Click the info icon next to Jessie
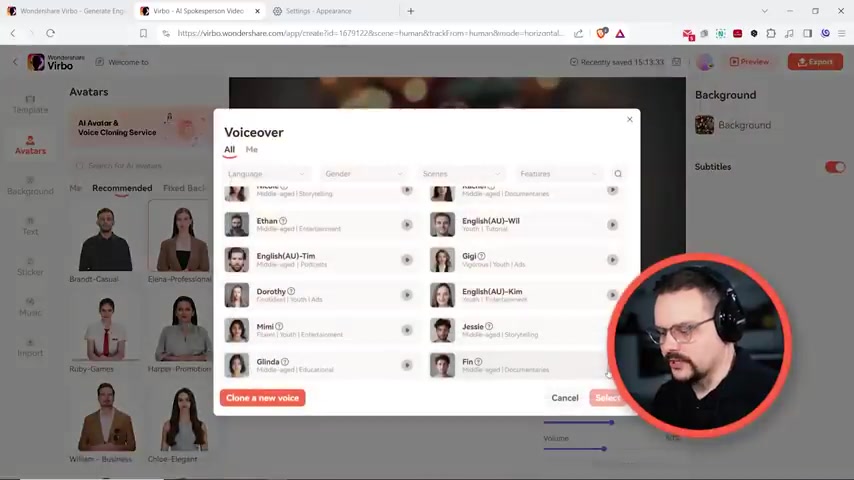 point(489,326)
